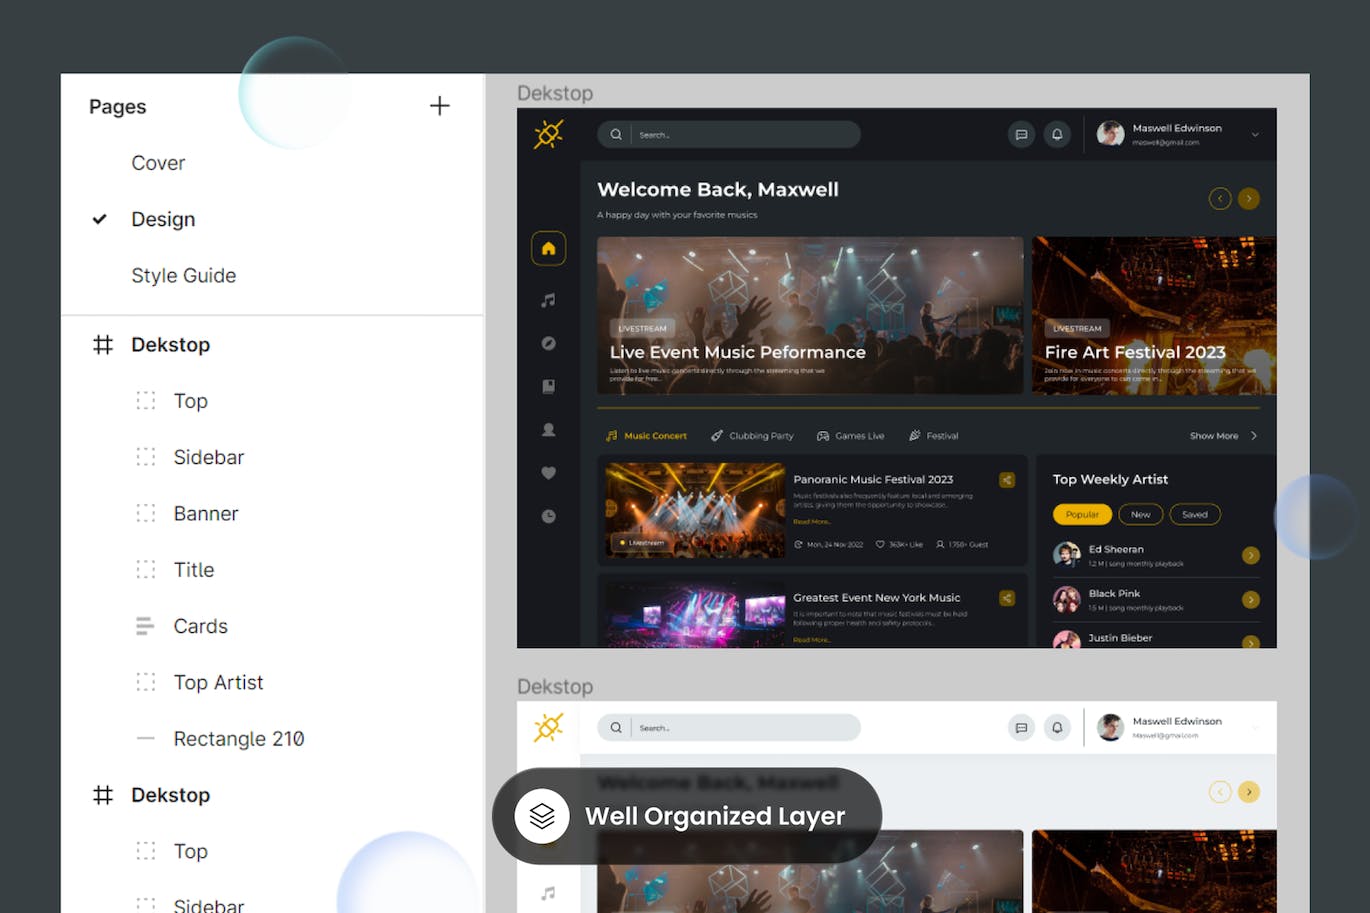Open notifications via the bell icon
1370x913 pixels.
coord(1058,133)
